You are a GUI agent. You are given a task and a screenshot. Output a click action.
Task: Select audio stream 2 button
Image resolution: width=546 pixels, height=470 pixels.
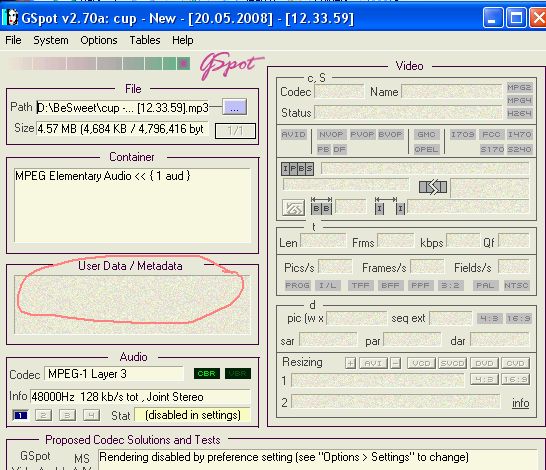[x=44, y=415]
